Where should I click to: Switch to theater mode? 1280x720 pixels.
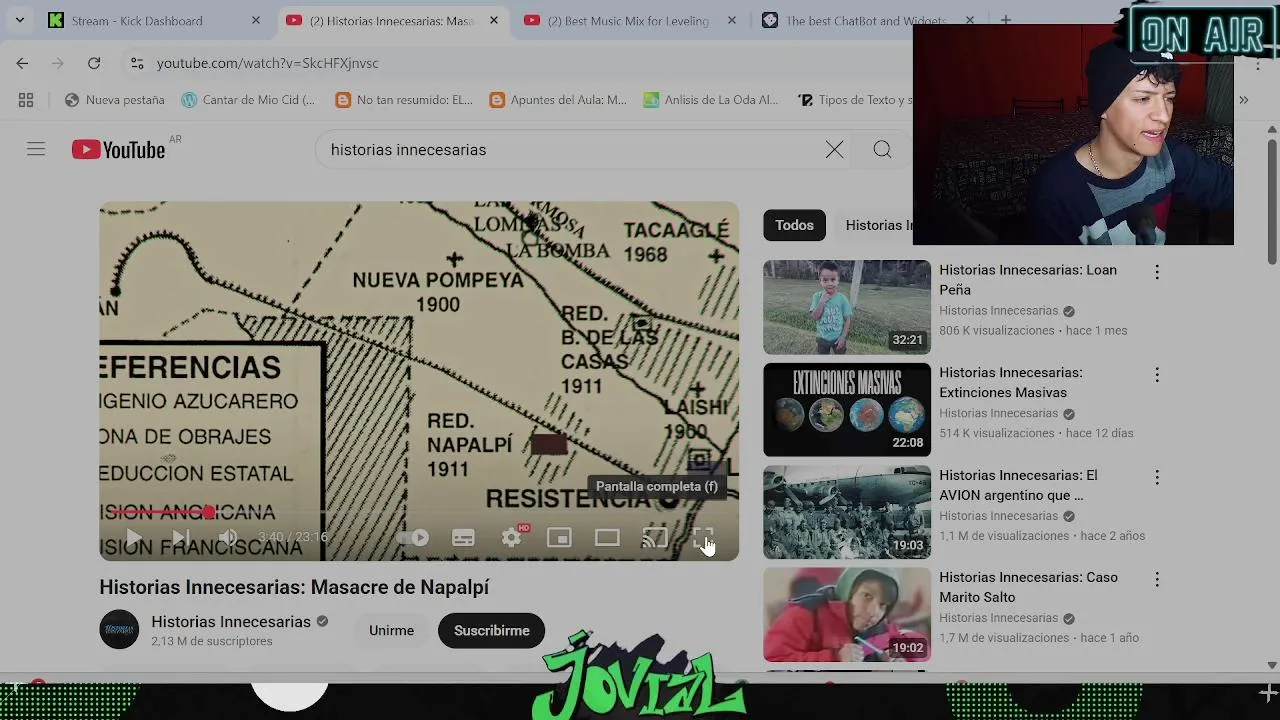607,538
